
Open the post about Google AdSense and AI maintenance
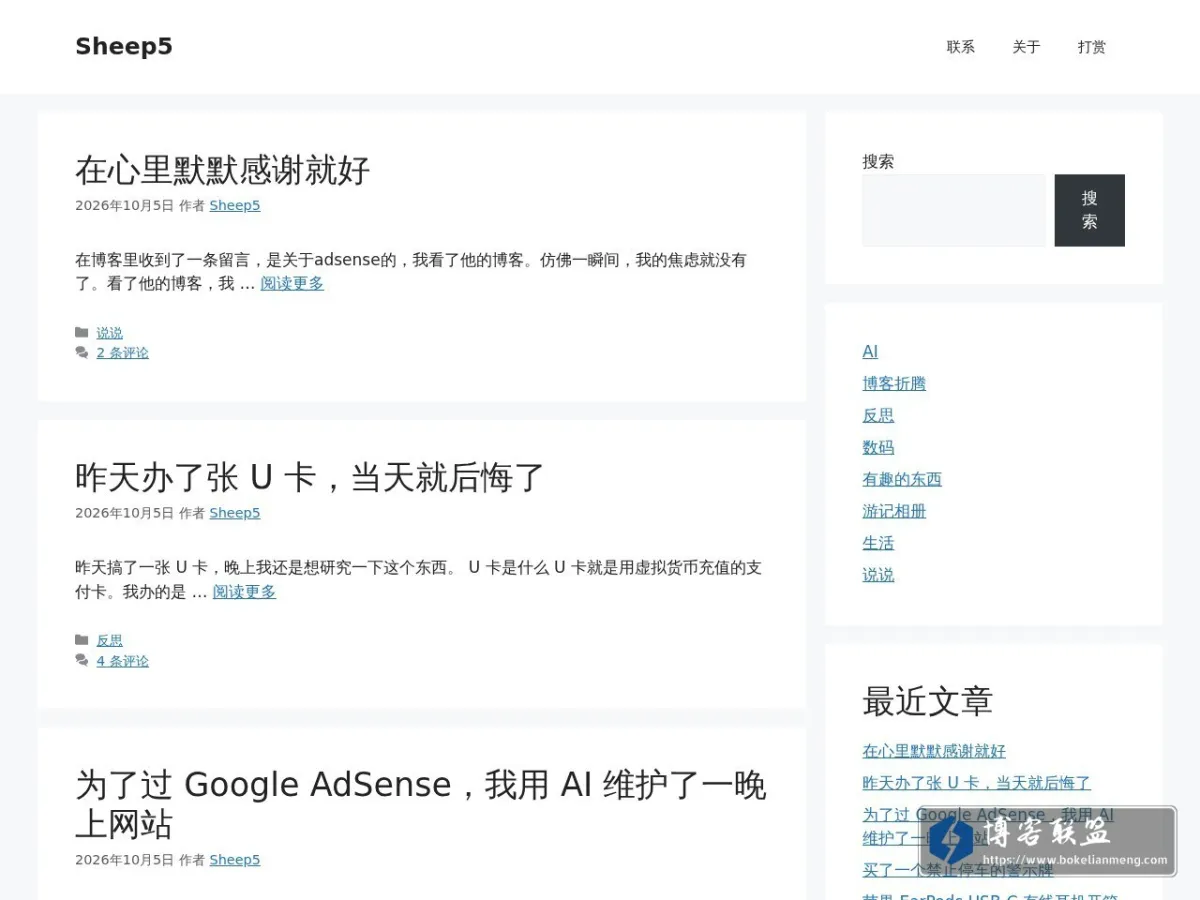click(x=421, y=804)
